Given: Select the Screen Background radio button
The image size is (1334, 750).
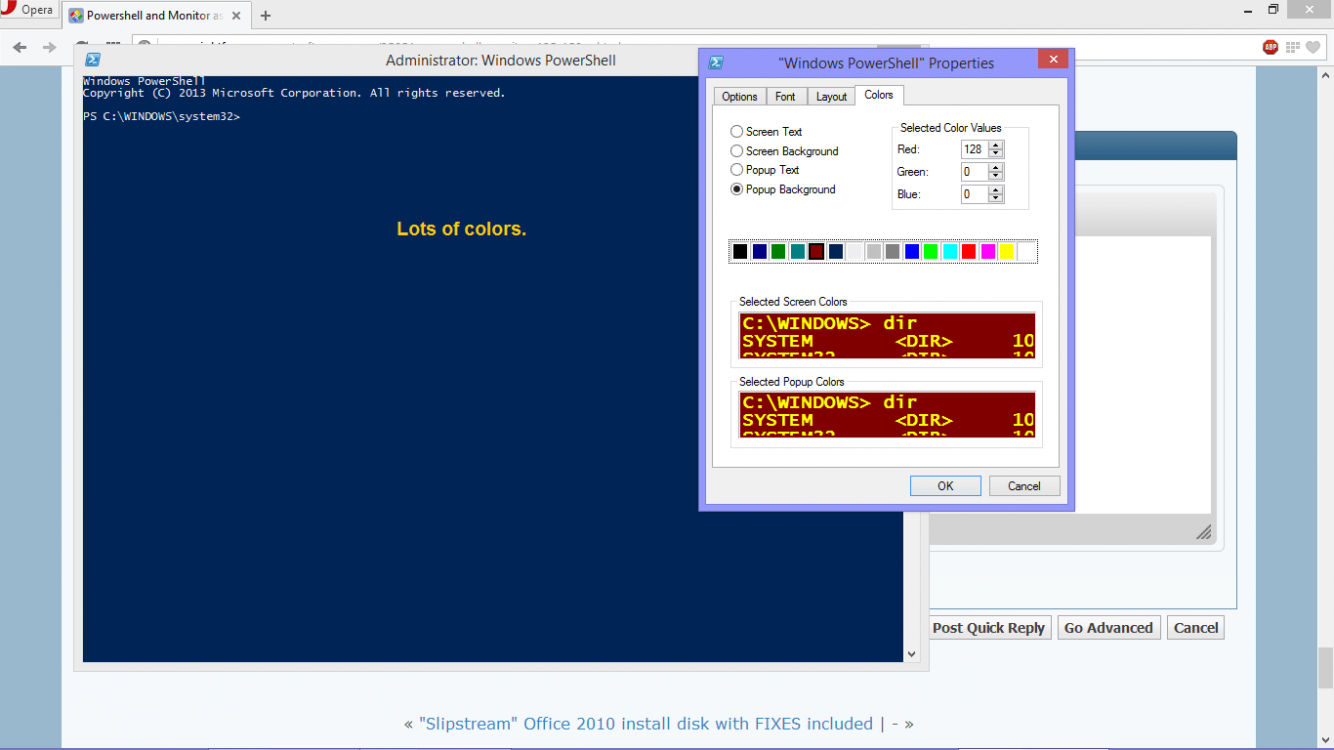Looking at the screenshot, I should pos(737,151).
